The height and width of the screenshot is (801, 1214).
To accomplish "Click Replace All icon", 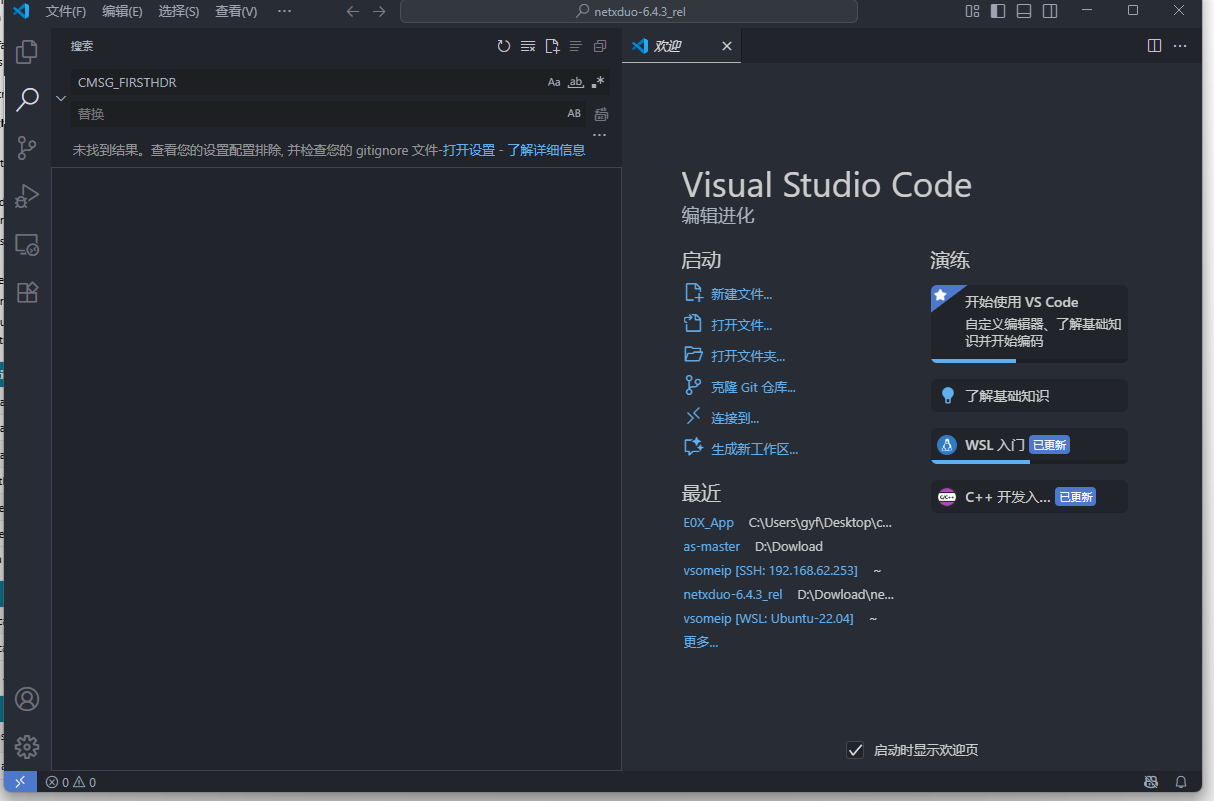I will point(601,114).
